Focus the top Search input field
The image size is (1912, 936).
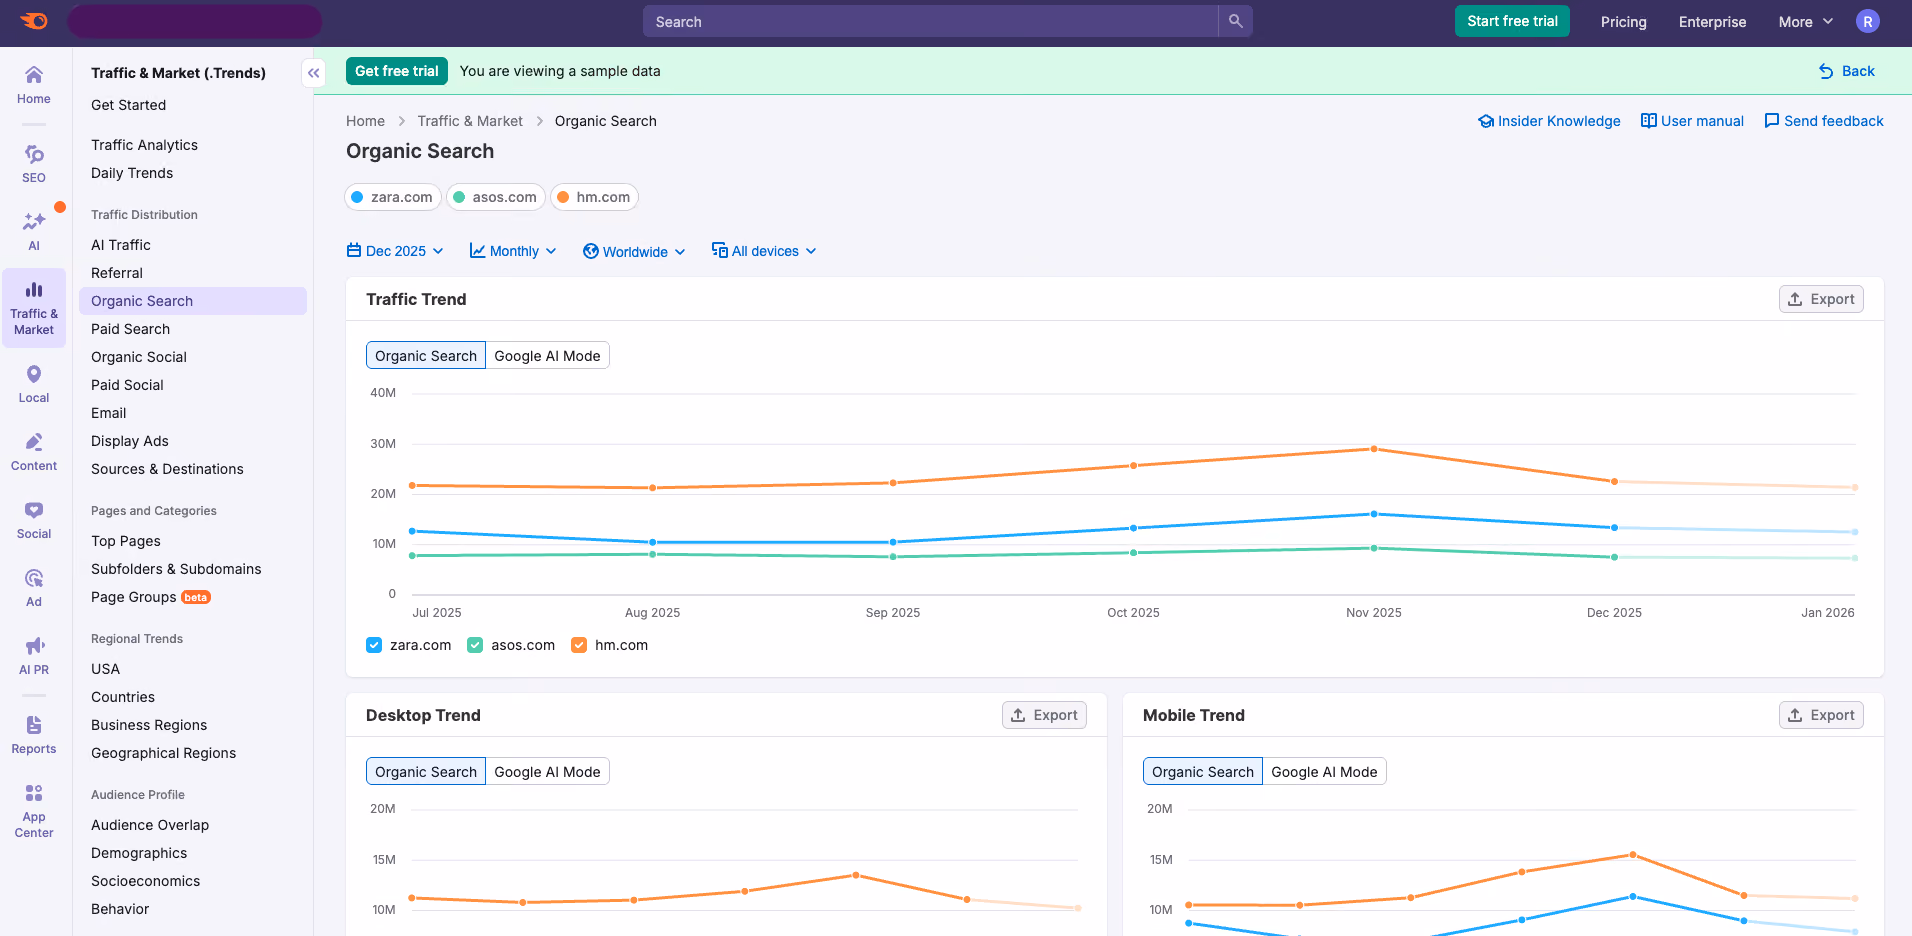931,21
